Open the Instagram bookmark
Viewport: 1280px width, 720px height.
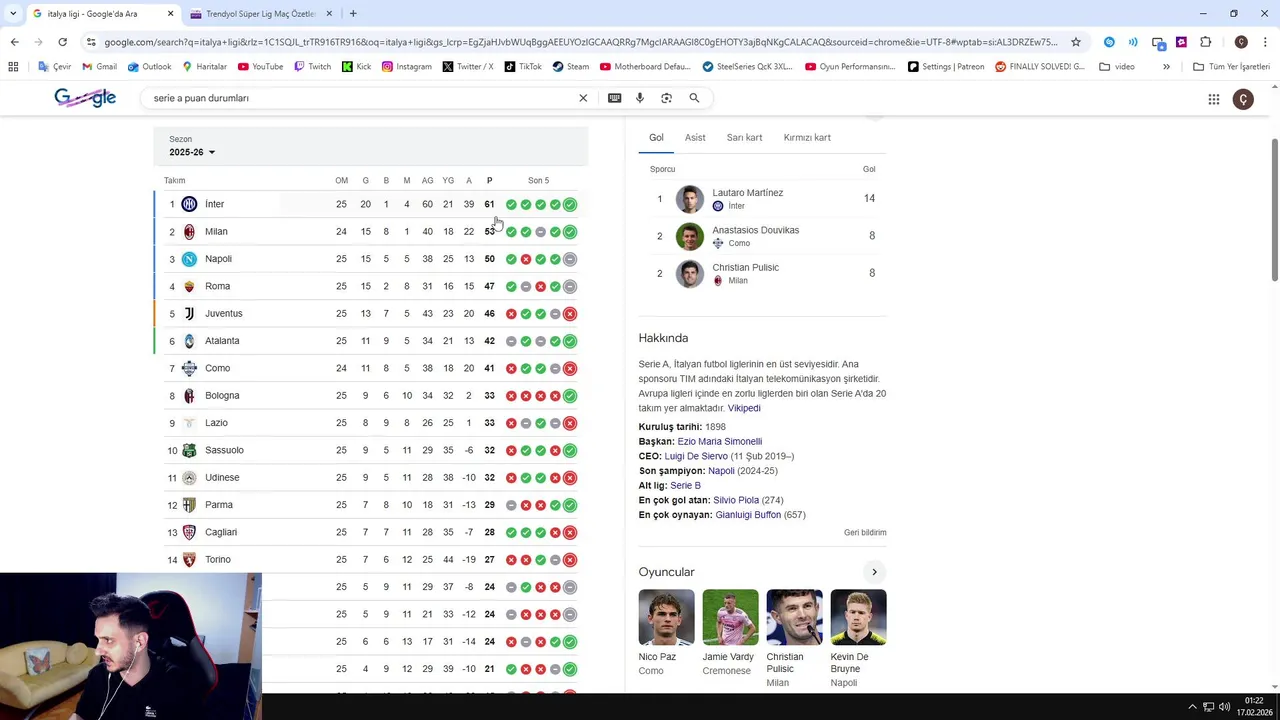pos(407,67)
